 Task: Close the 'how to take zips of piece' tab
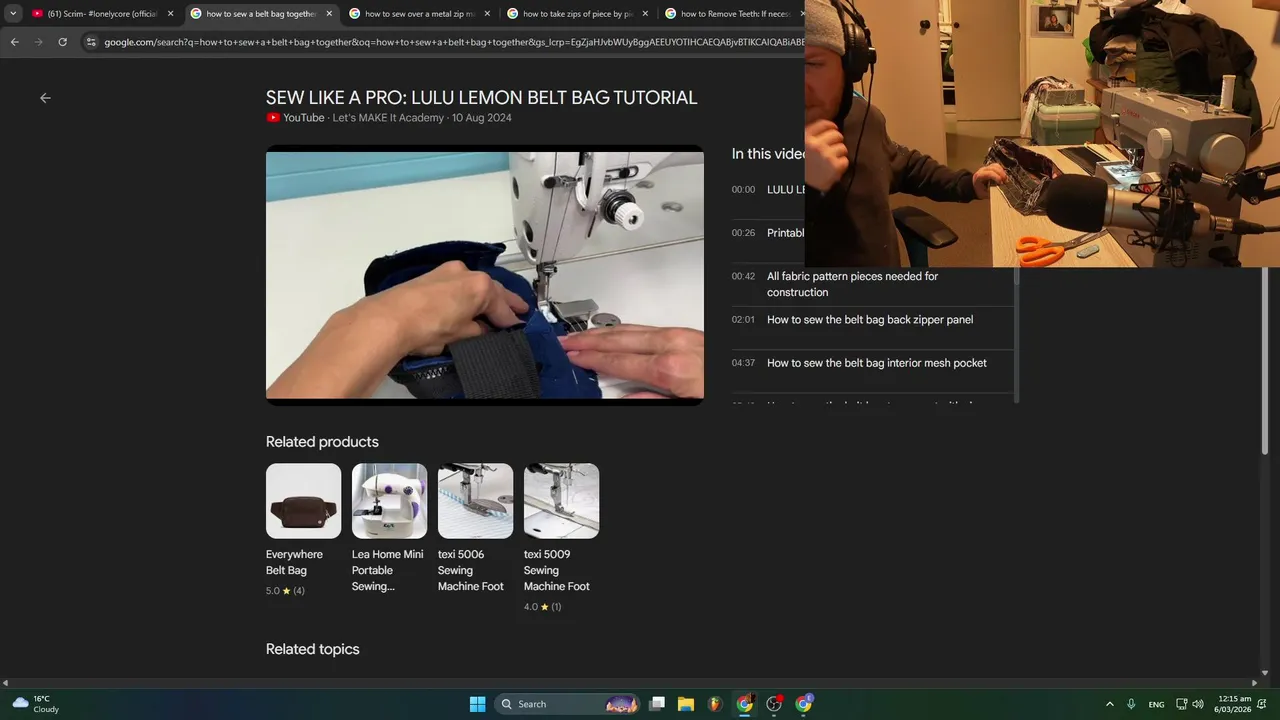645,14
